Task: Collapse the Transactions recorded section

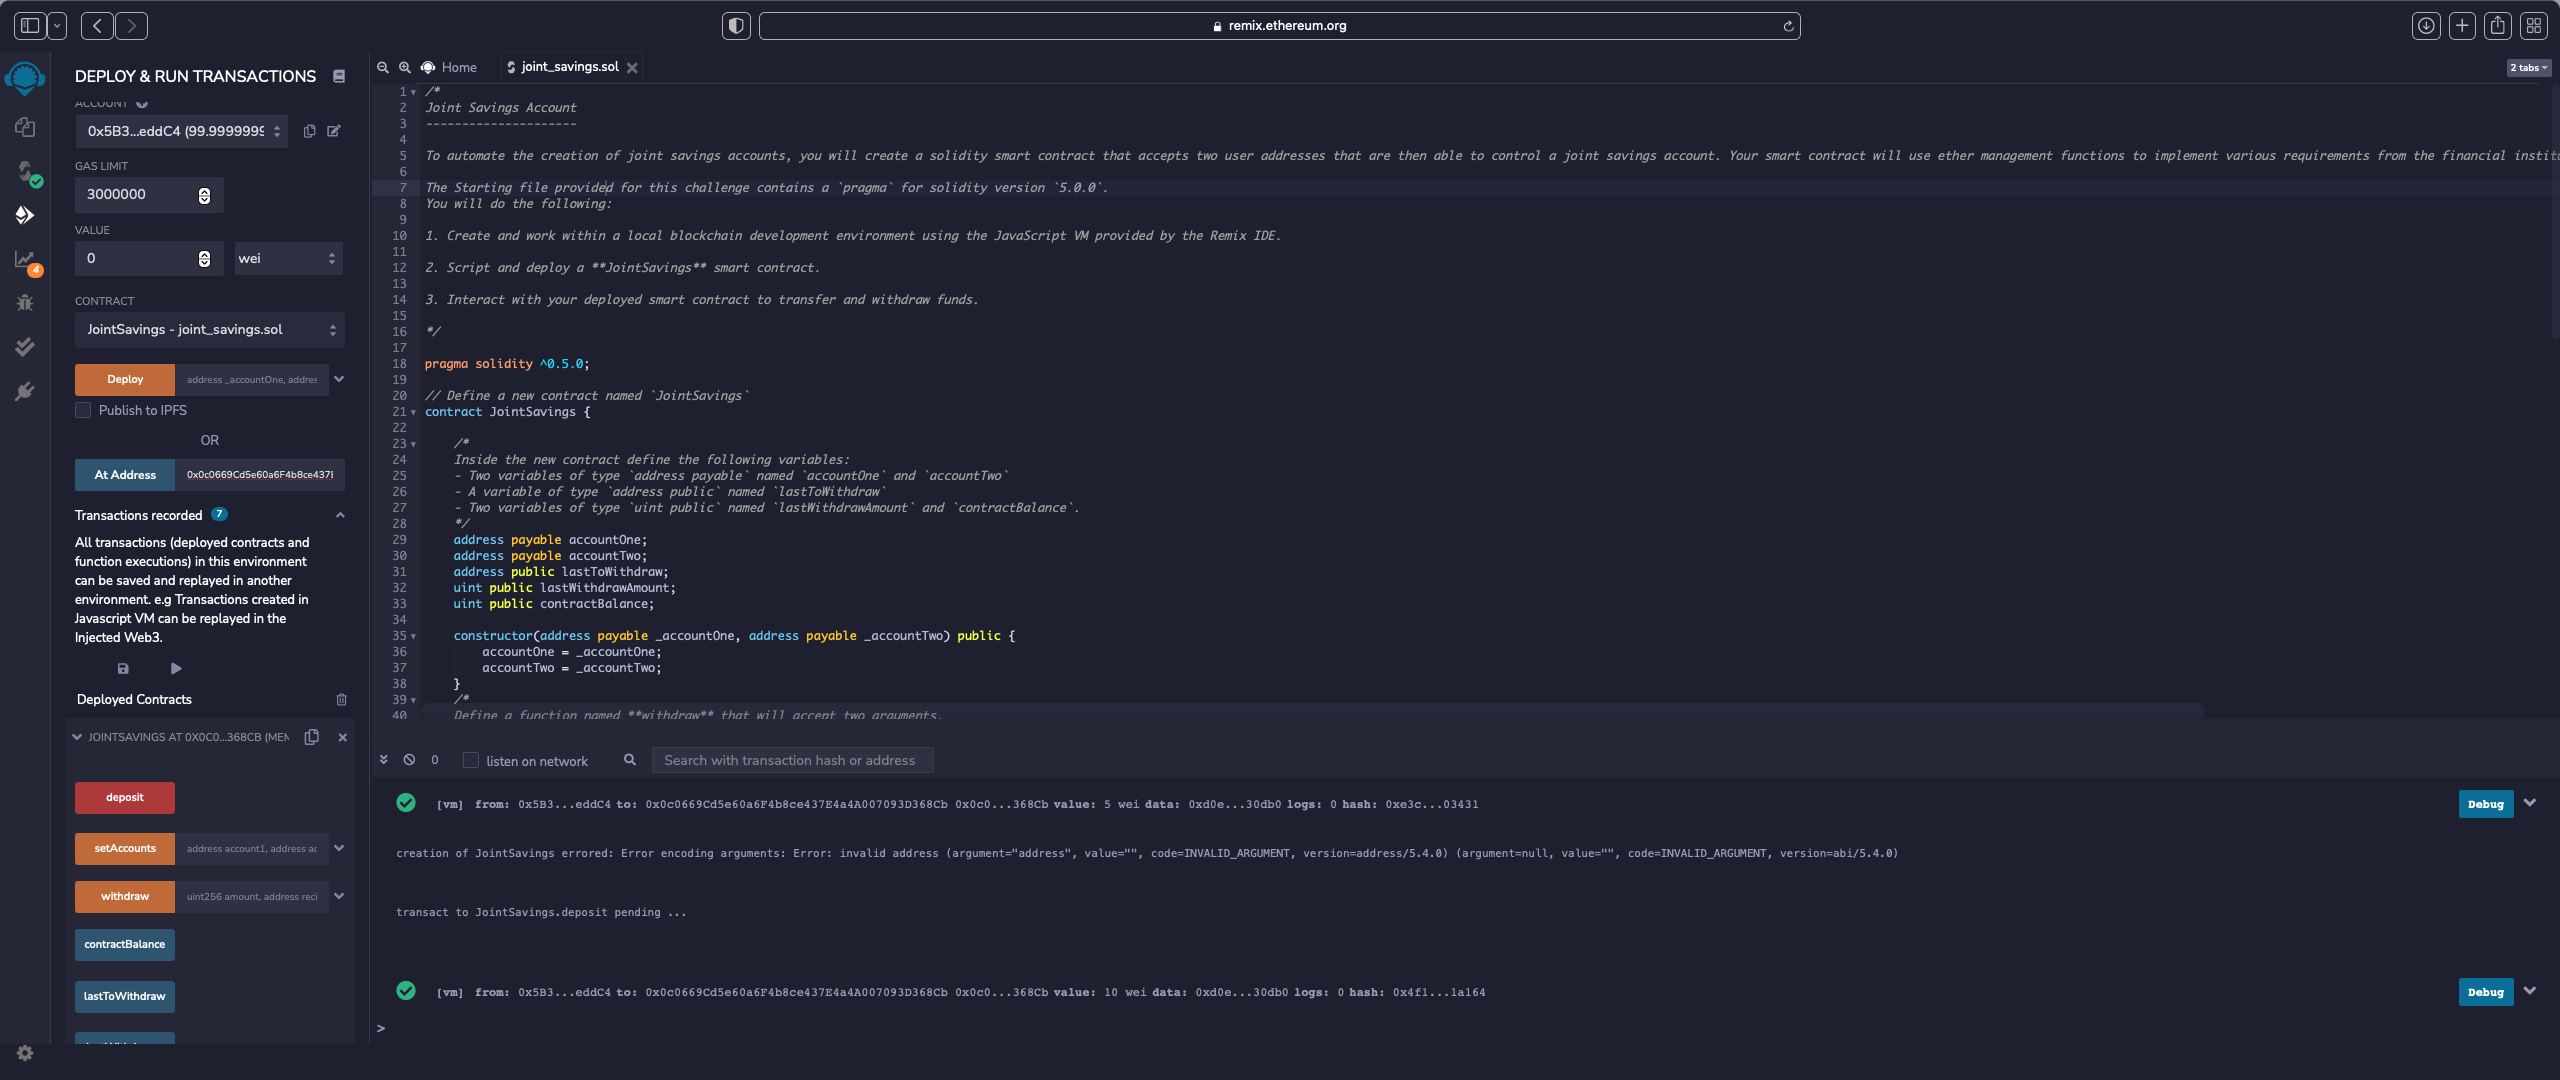Action: click(x=340, y=514)
